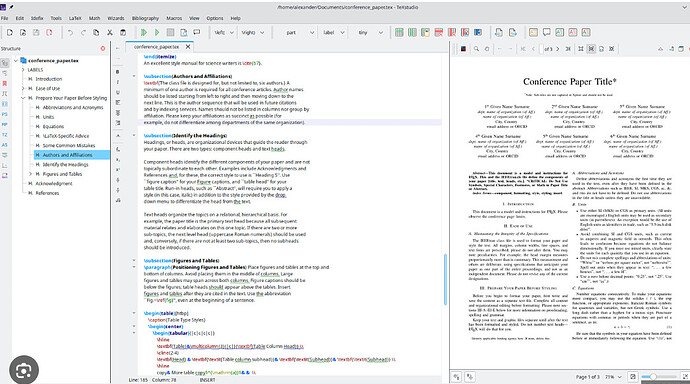This screenshot has width=690, height=384.
Task: Go to previous PDF page arrow
Action: (533, 49)
